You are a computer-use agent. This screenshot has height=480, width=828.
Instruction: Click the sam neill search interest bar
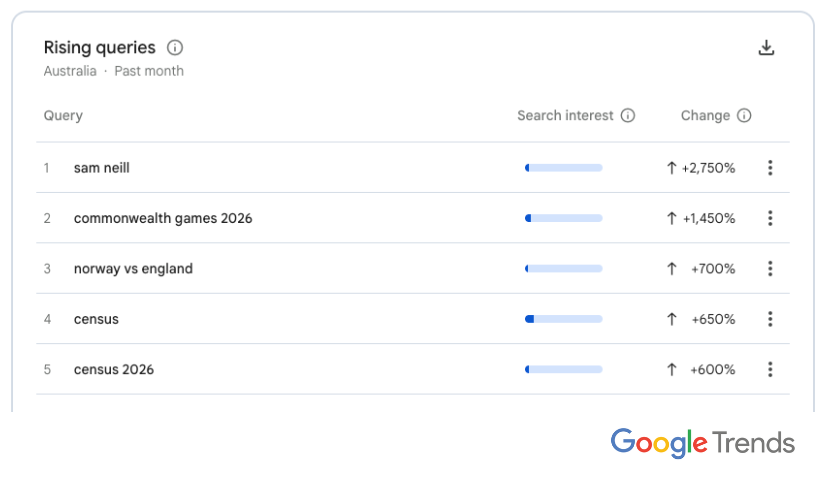coord(563,168)
